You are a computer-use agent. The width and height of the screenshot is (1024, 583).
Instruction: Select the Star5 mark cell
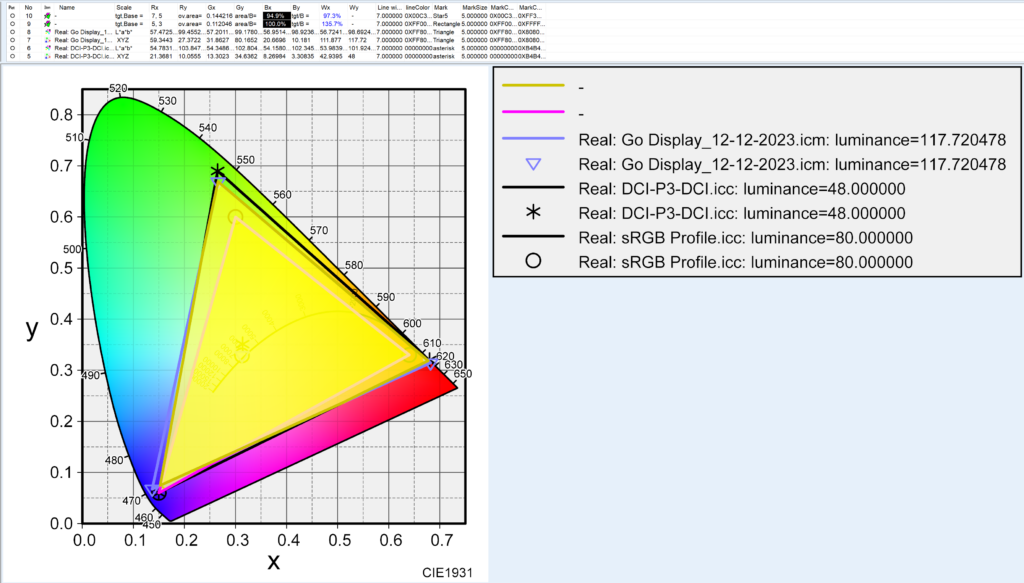point(441,16)
